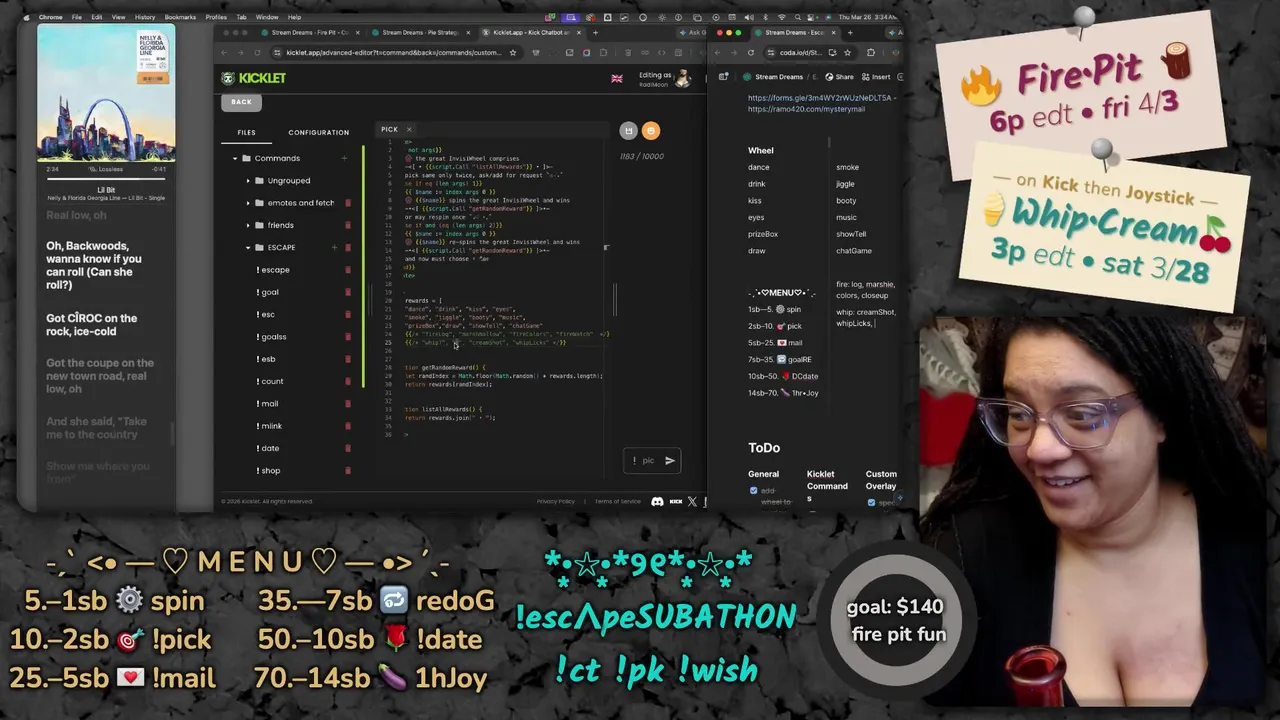The width and height of the screenshot is (1280, 720).
Task: Click the Lil Bit album artwork thumbnail
Action: (106, 95)
